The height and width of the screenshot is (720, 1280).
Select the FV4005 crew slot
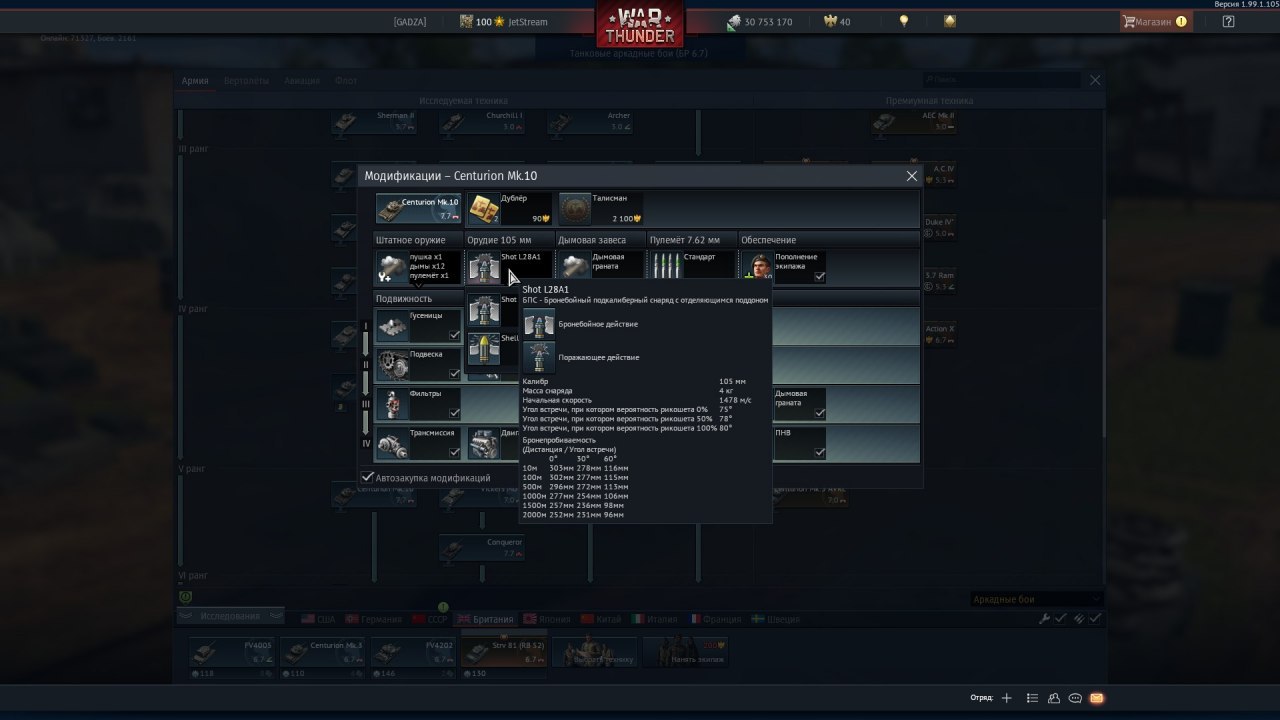point(232,652)
